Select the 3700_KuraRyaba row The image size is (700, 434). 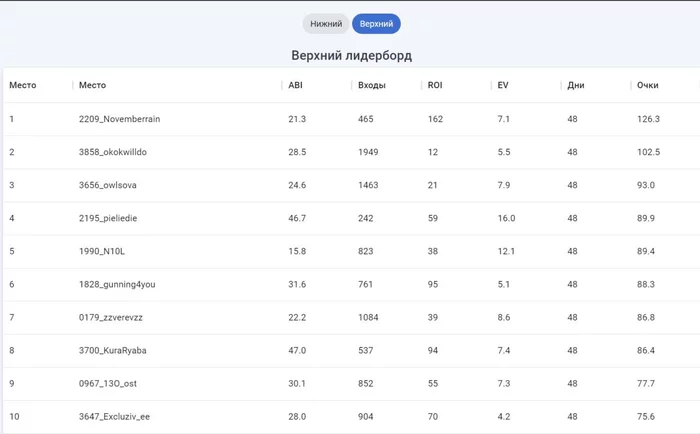[351, 351]
